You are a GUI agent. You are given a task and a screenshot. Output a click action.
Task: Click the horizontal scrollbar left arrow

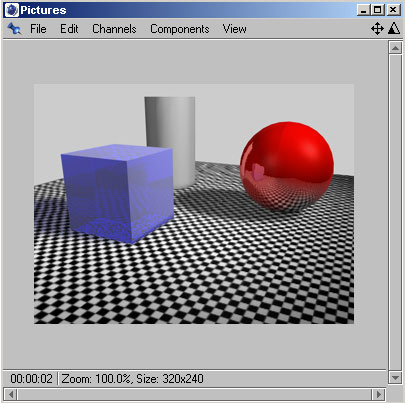point(11,394)
